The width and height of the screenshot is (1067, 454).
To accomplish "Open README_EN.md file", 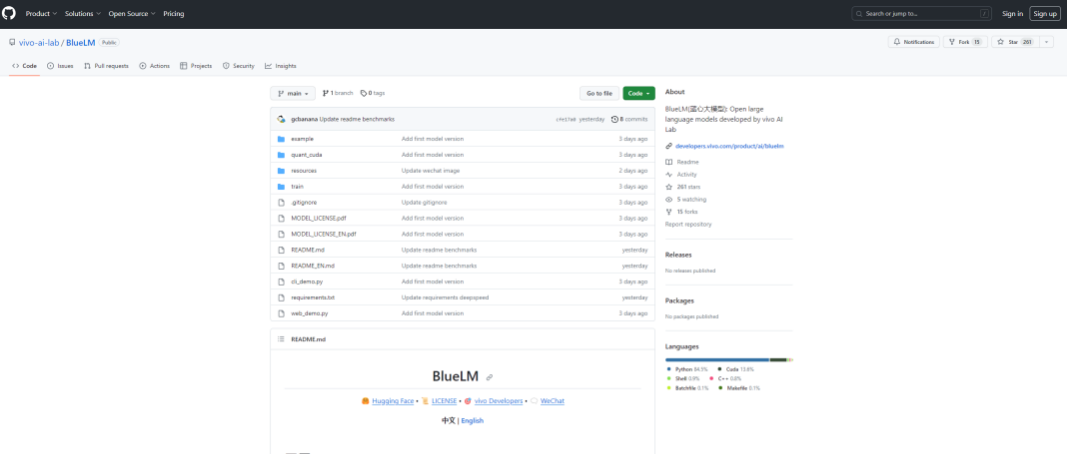I will point(312,265).
